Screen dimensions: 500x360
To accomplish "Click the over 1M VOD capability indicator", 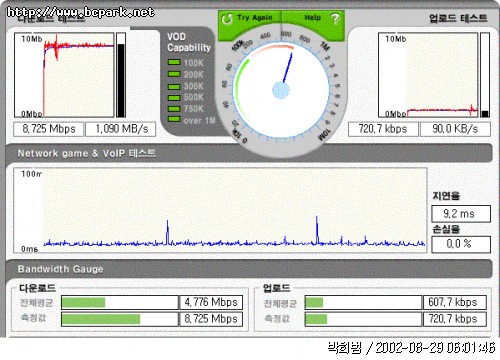I will [174, 119].
